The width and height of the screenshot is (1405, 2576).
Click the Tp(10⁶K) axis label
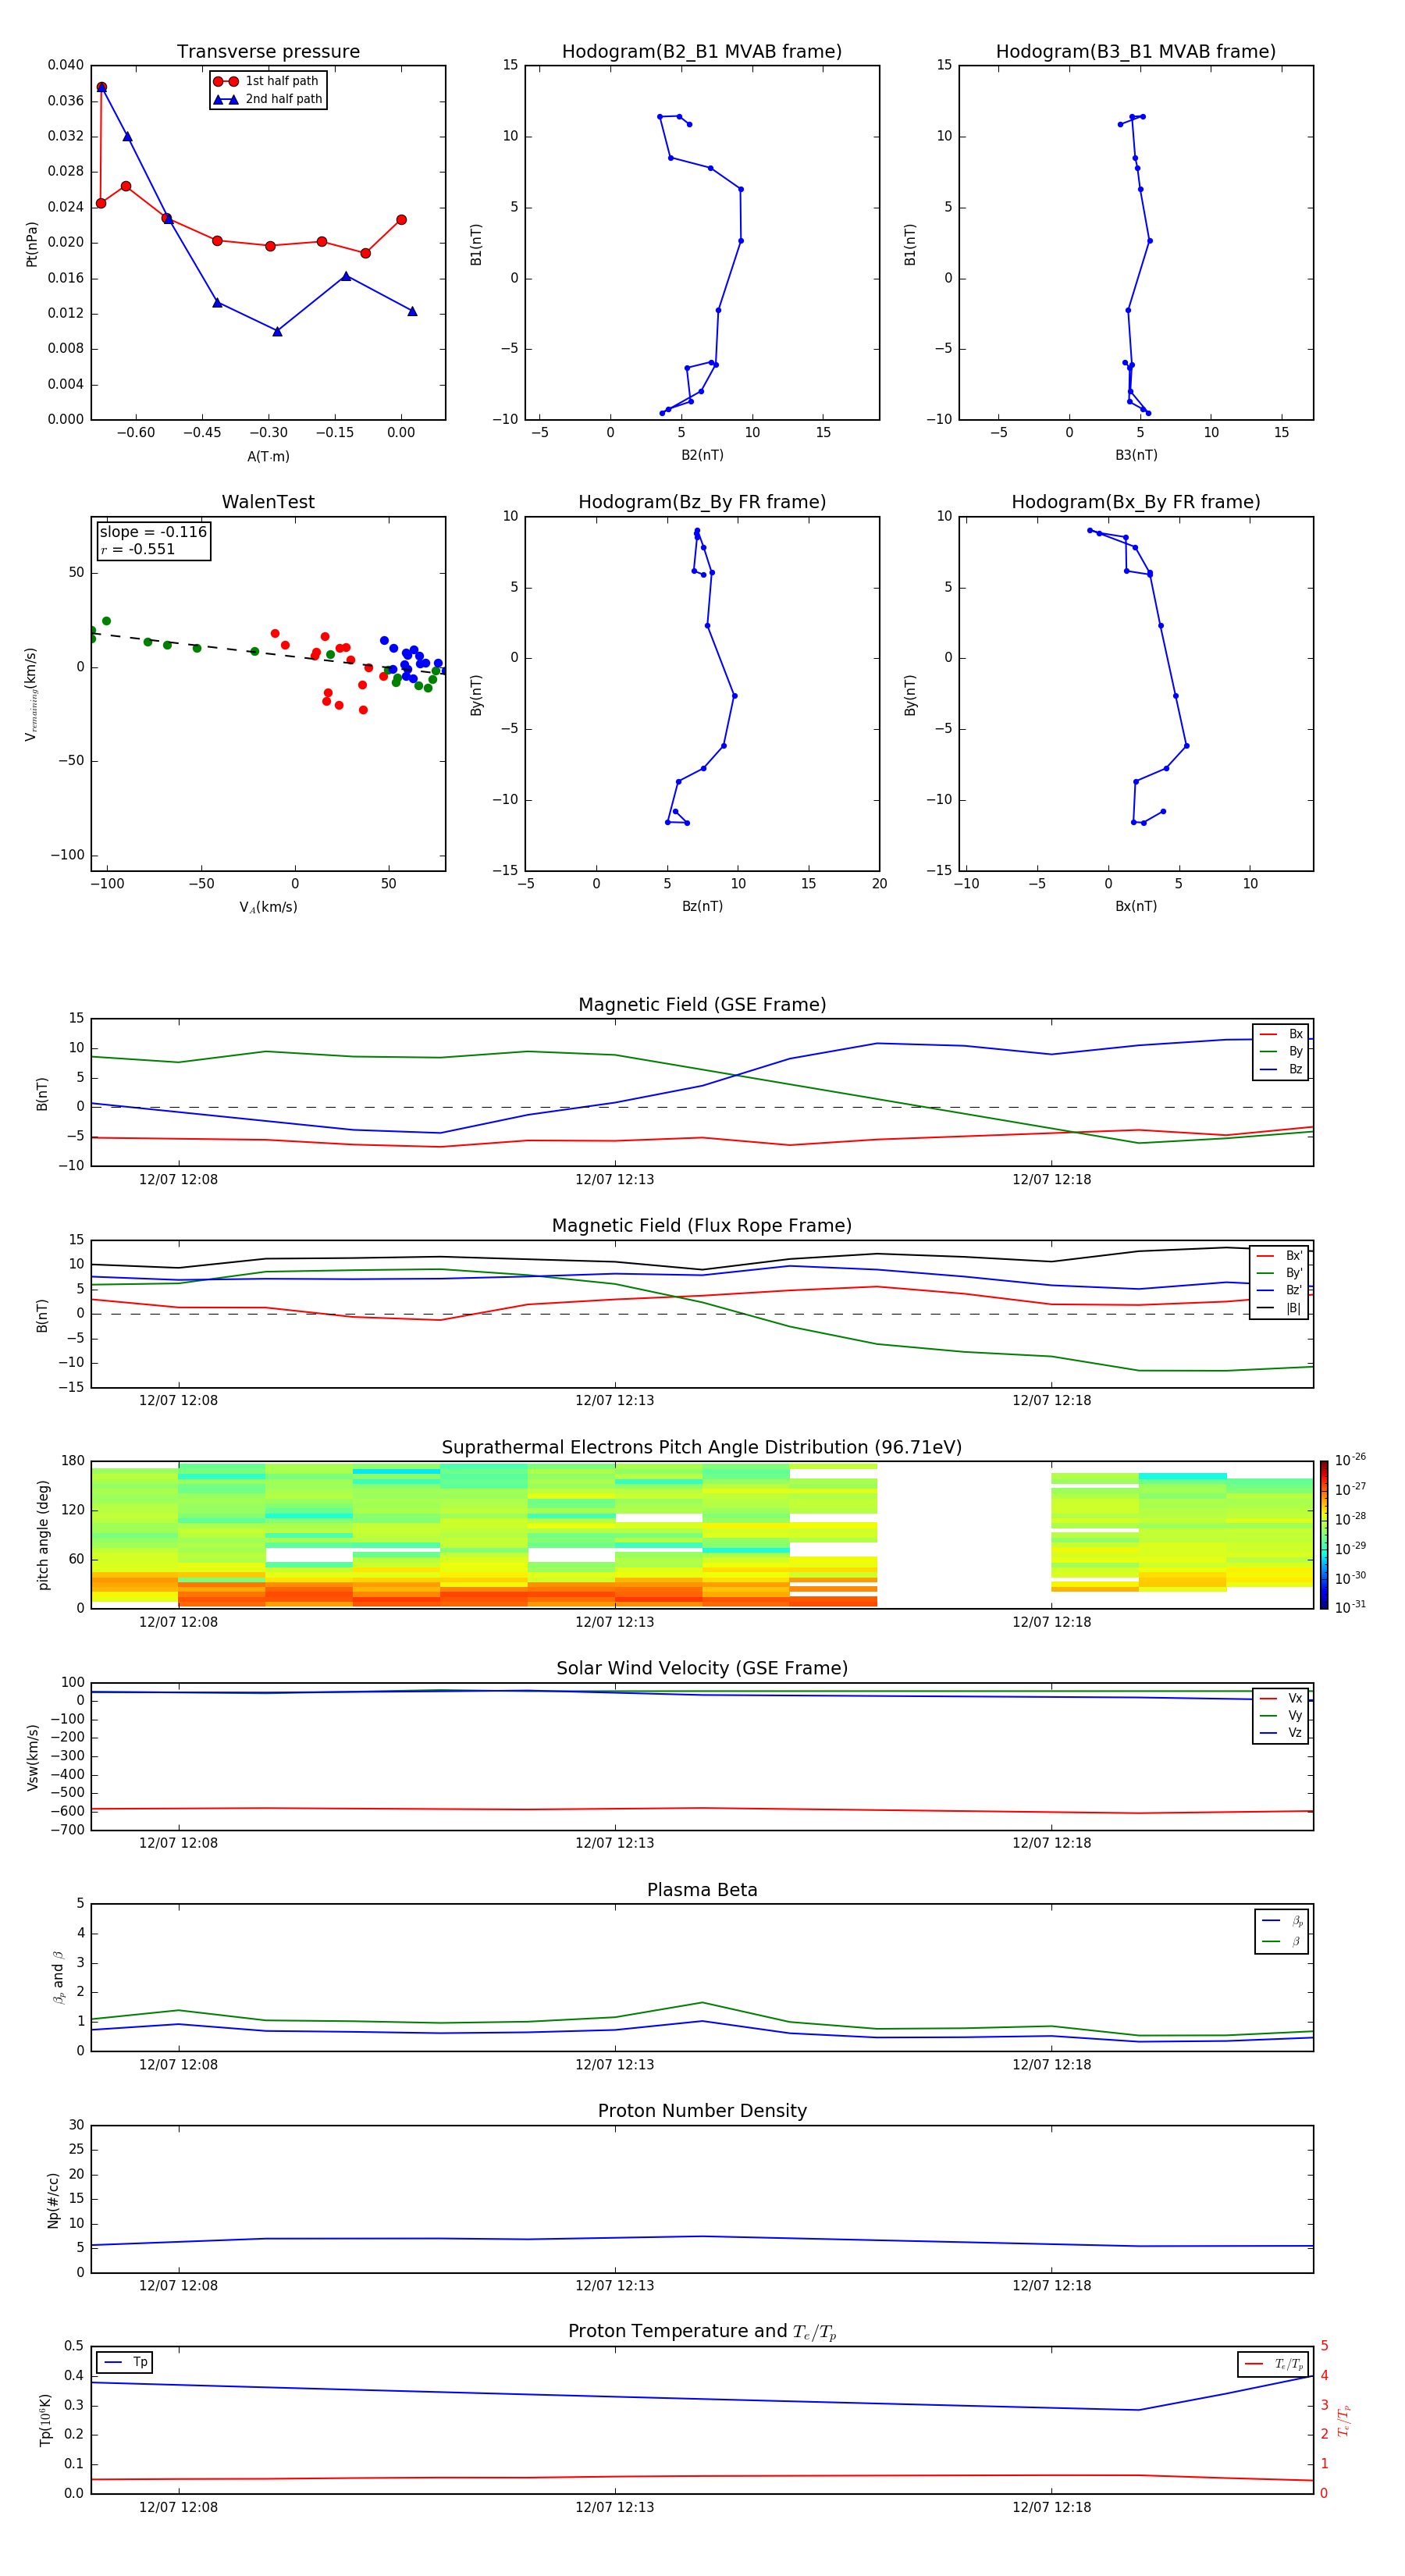[x=45, y=2420]
